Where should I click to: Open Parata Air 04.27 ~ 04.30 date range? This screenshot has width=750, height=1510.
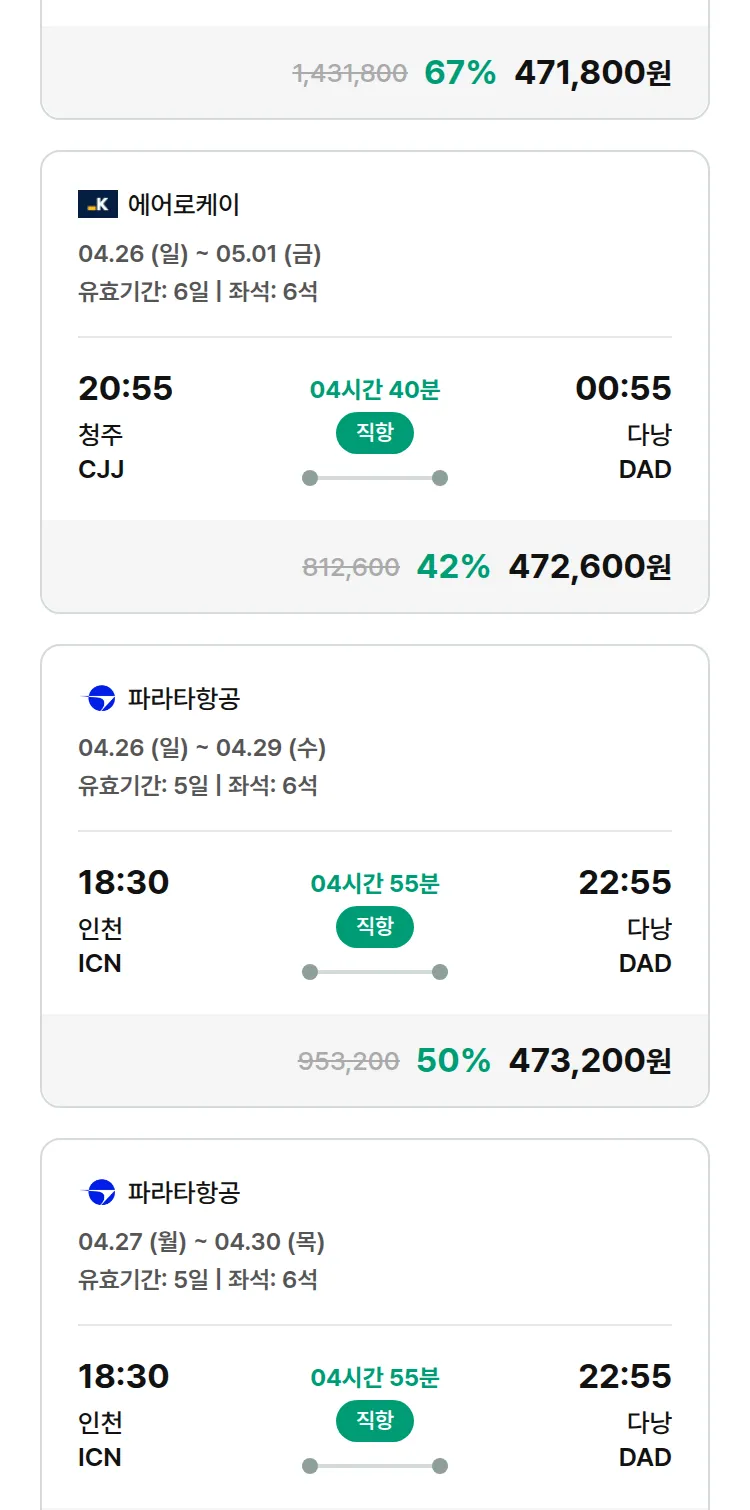coord(201,1242)
